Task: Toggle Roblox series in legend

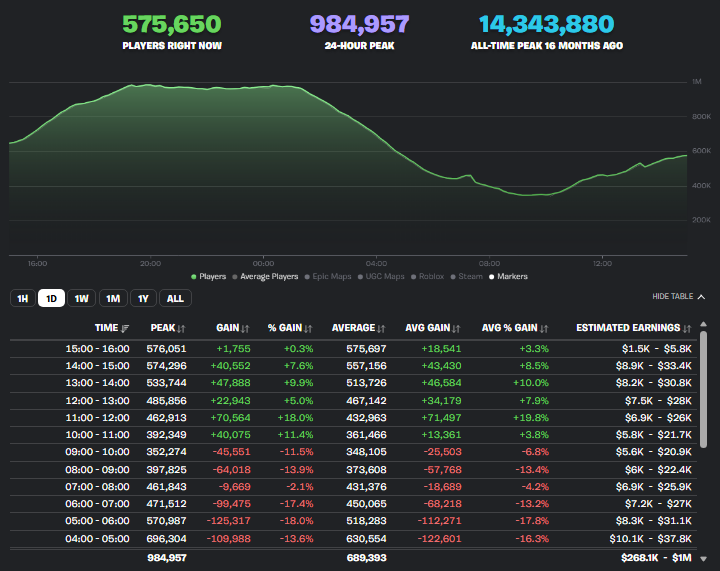Action: tap(428, 276)
